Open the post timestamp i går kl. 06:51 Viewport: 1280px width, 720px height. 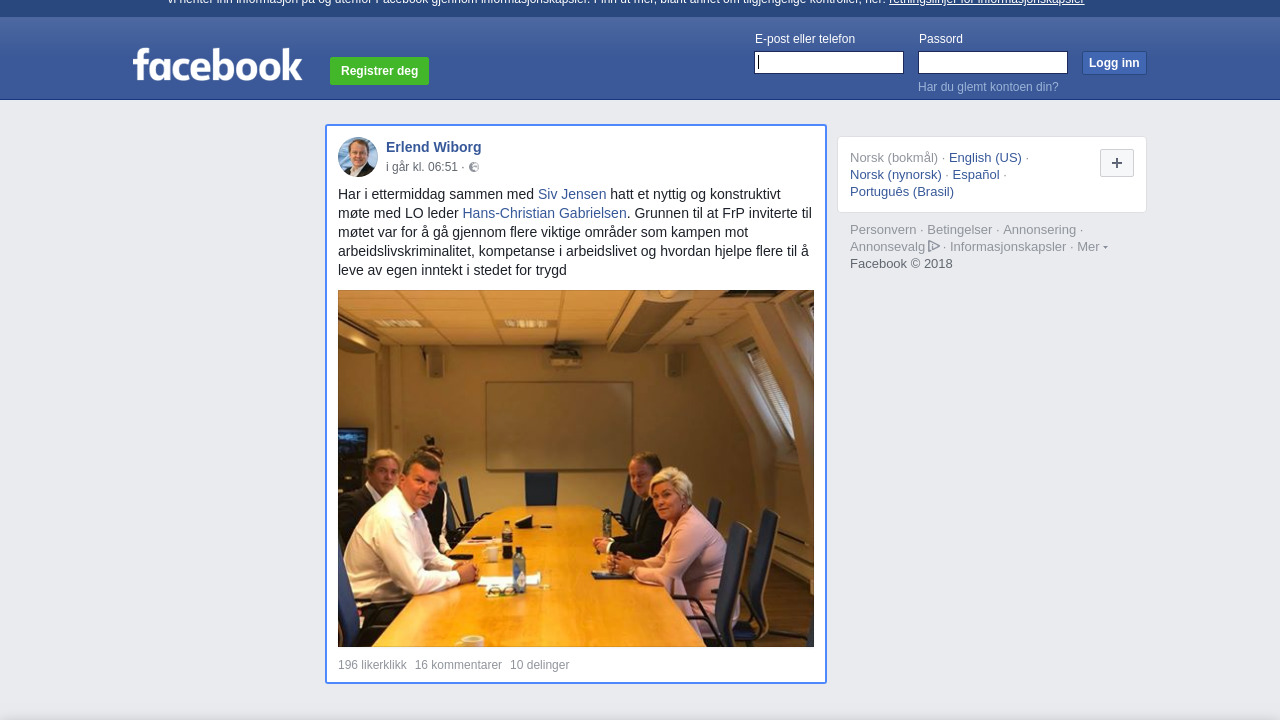(422, 167)
